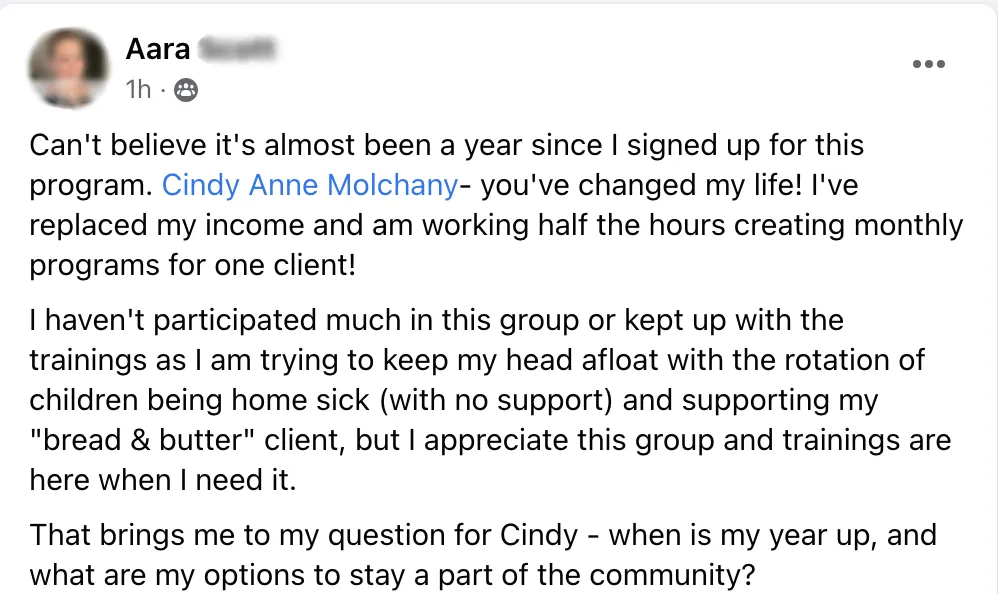
Task: Click the surname "Molchany" in the mention
Action: (393, 185)
